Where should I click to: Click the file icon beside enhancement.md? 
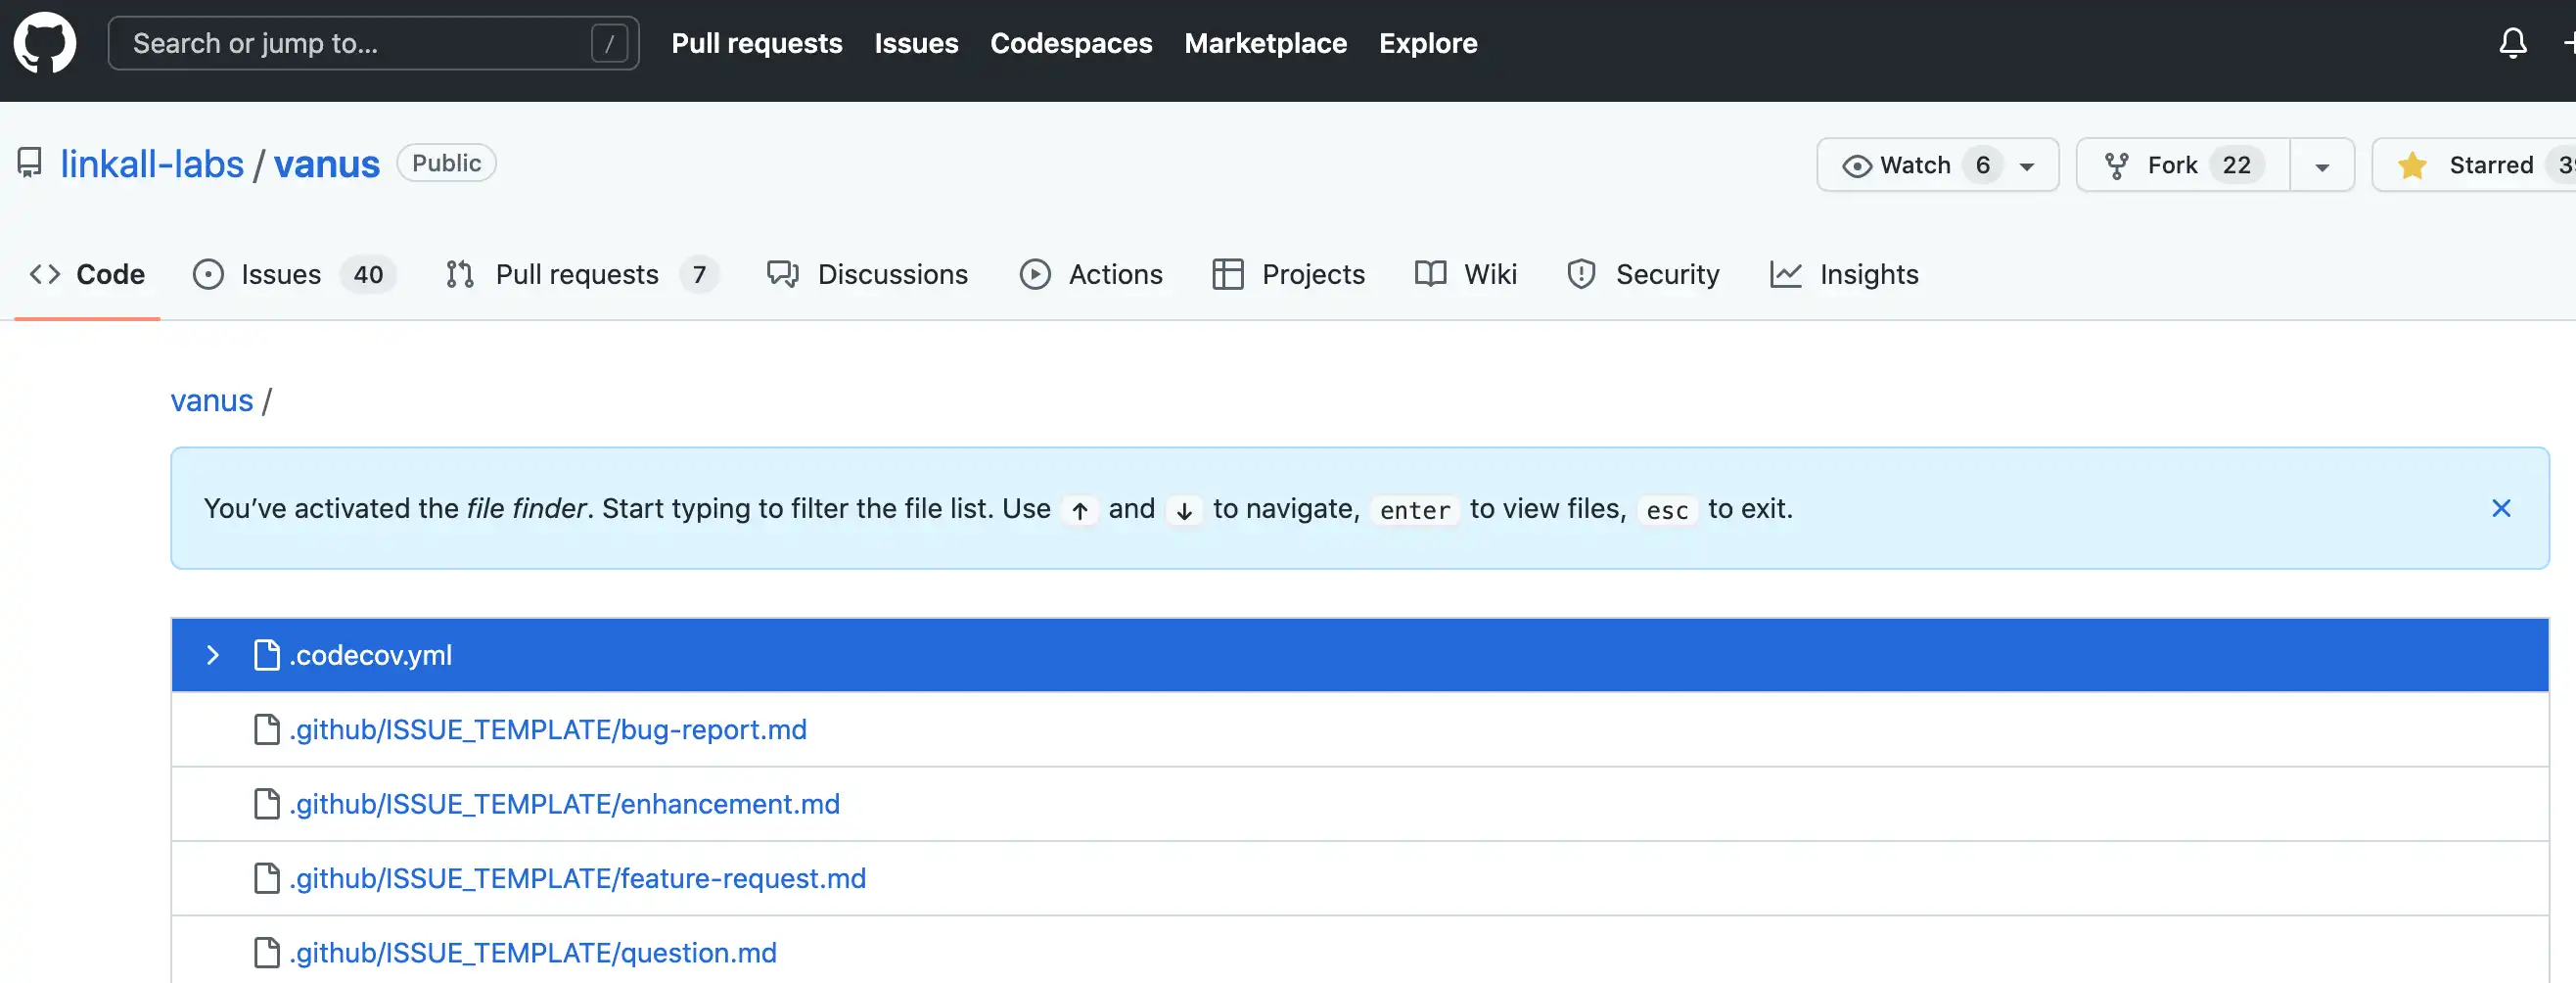coord(266,804)
